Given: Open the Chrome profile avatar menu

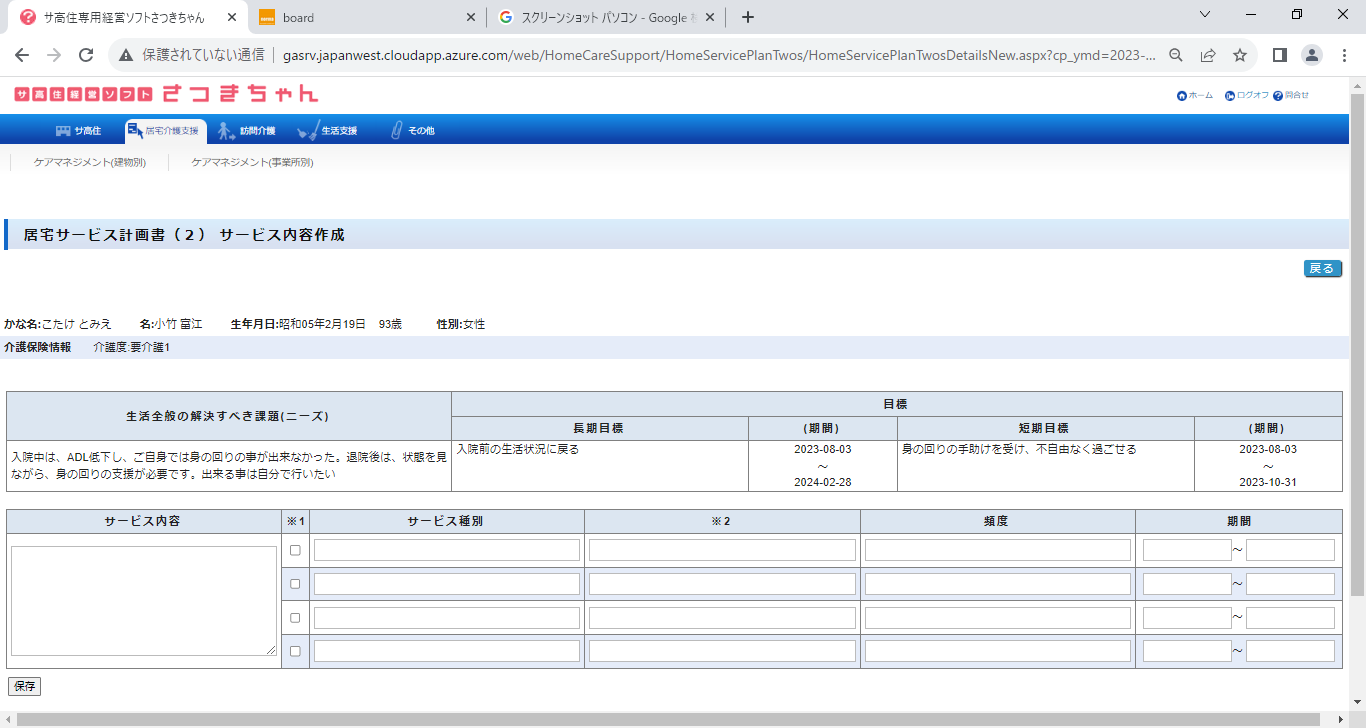Looking at the screenshot, I should tap(1312, 55).
